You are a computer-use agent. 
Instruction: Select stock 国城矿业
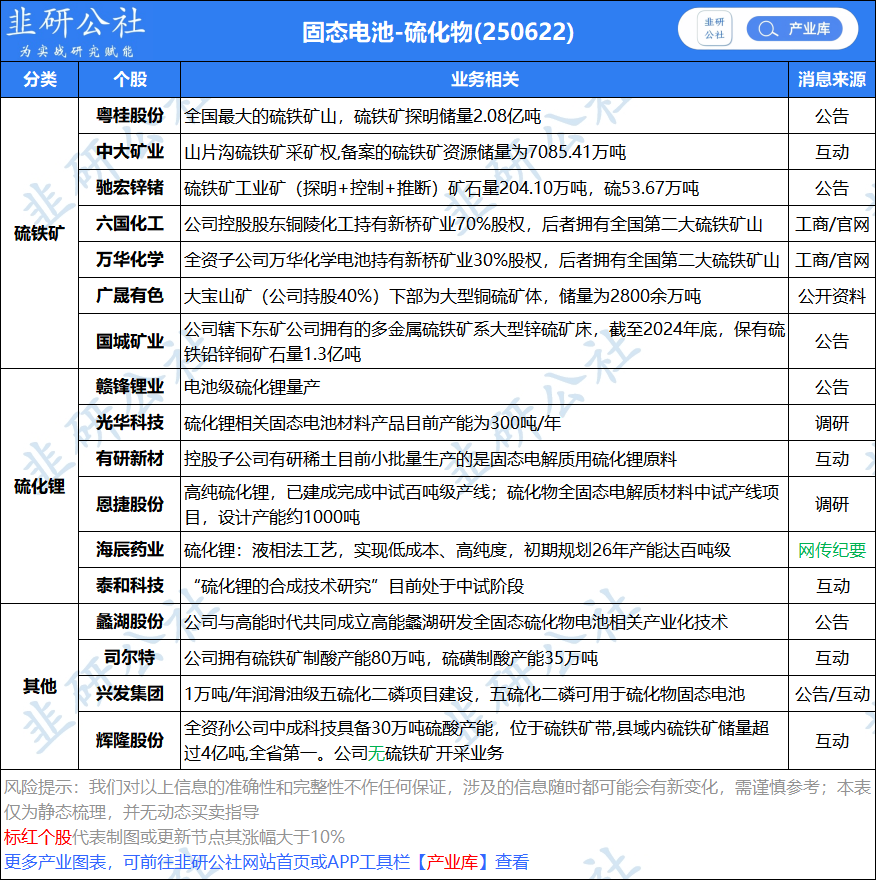click(130, 341)
